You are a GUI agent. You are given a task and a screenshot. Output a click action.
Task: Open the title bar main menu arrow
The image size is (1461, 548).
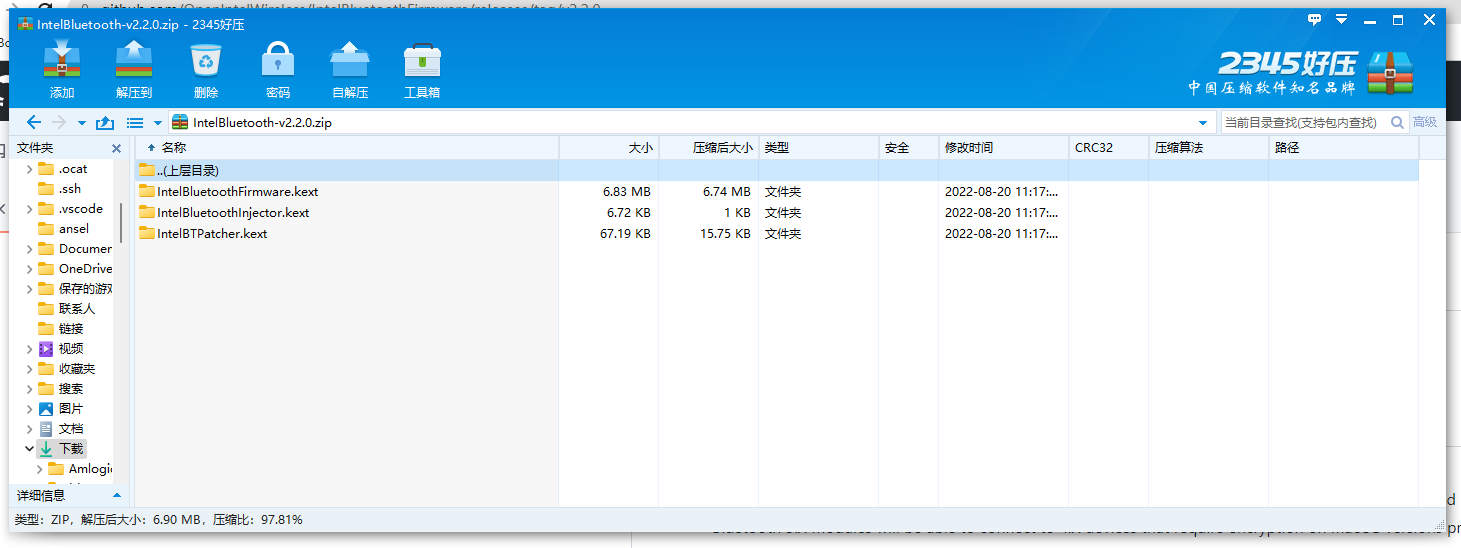point(1341,20)
